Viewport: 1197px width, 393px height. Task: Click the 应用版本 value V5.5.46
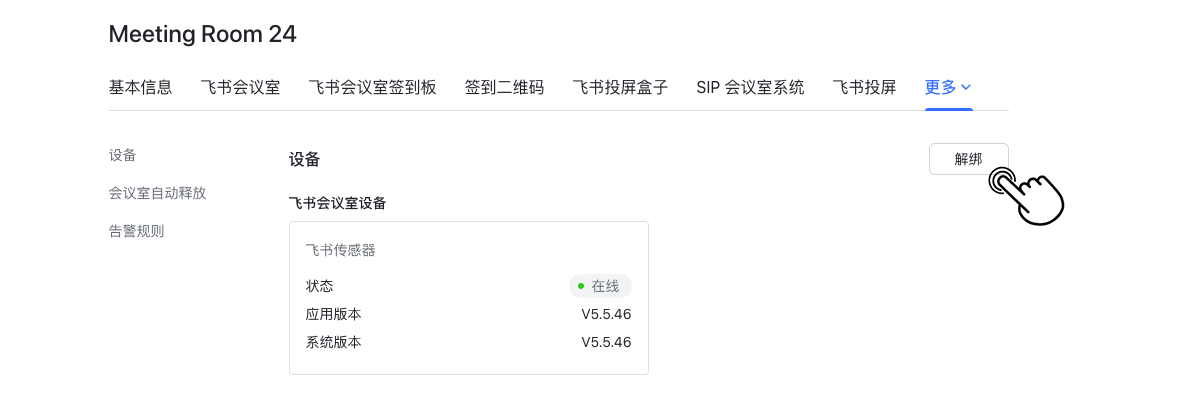606,314
